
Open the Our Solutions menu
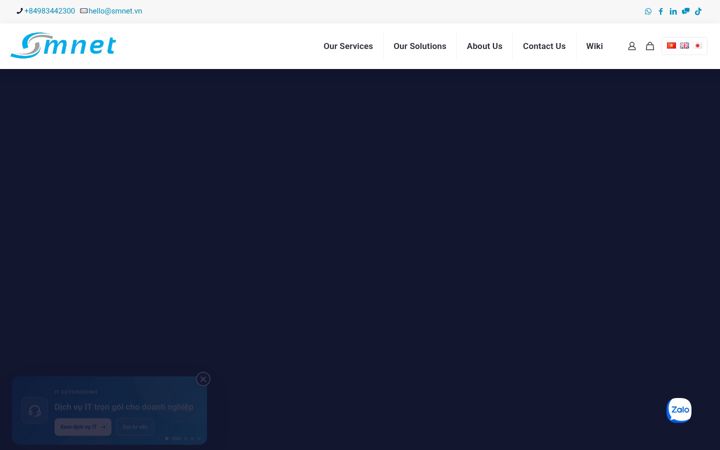(420, 46)
